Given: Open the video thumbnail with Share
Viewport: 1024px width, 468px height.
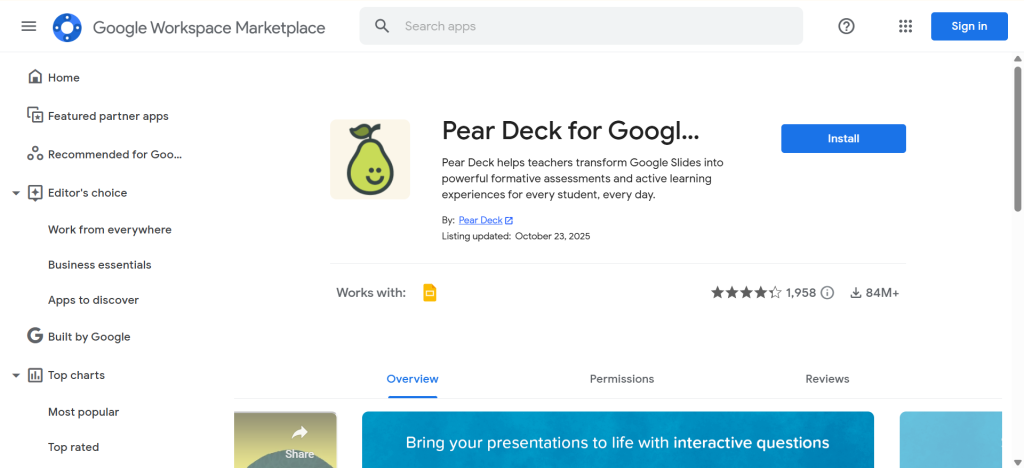Looking at the screenshot, I should click(x=285, y=439).
